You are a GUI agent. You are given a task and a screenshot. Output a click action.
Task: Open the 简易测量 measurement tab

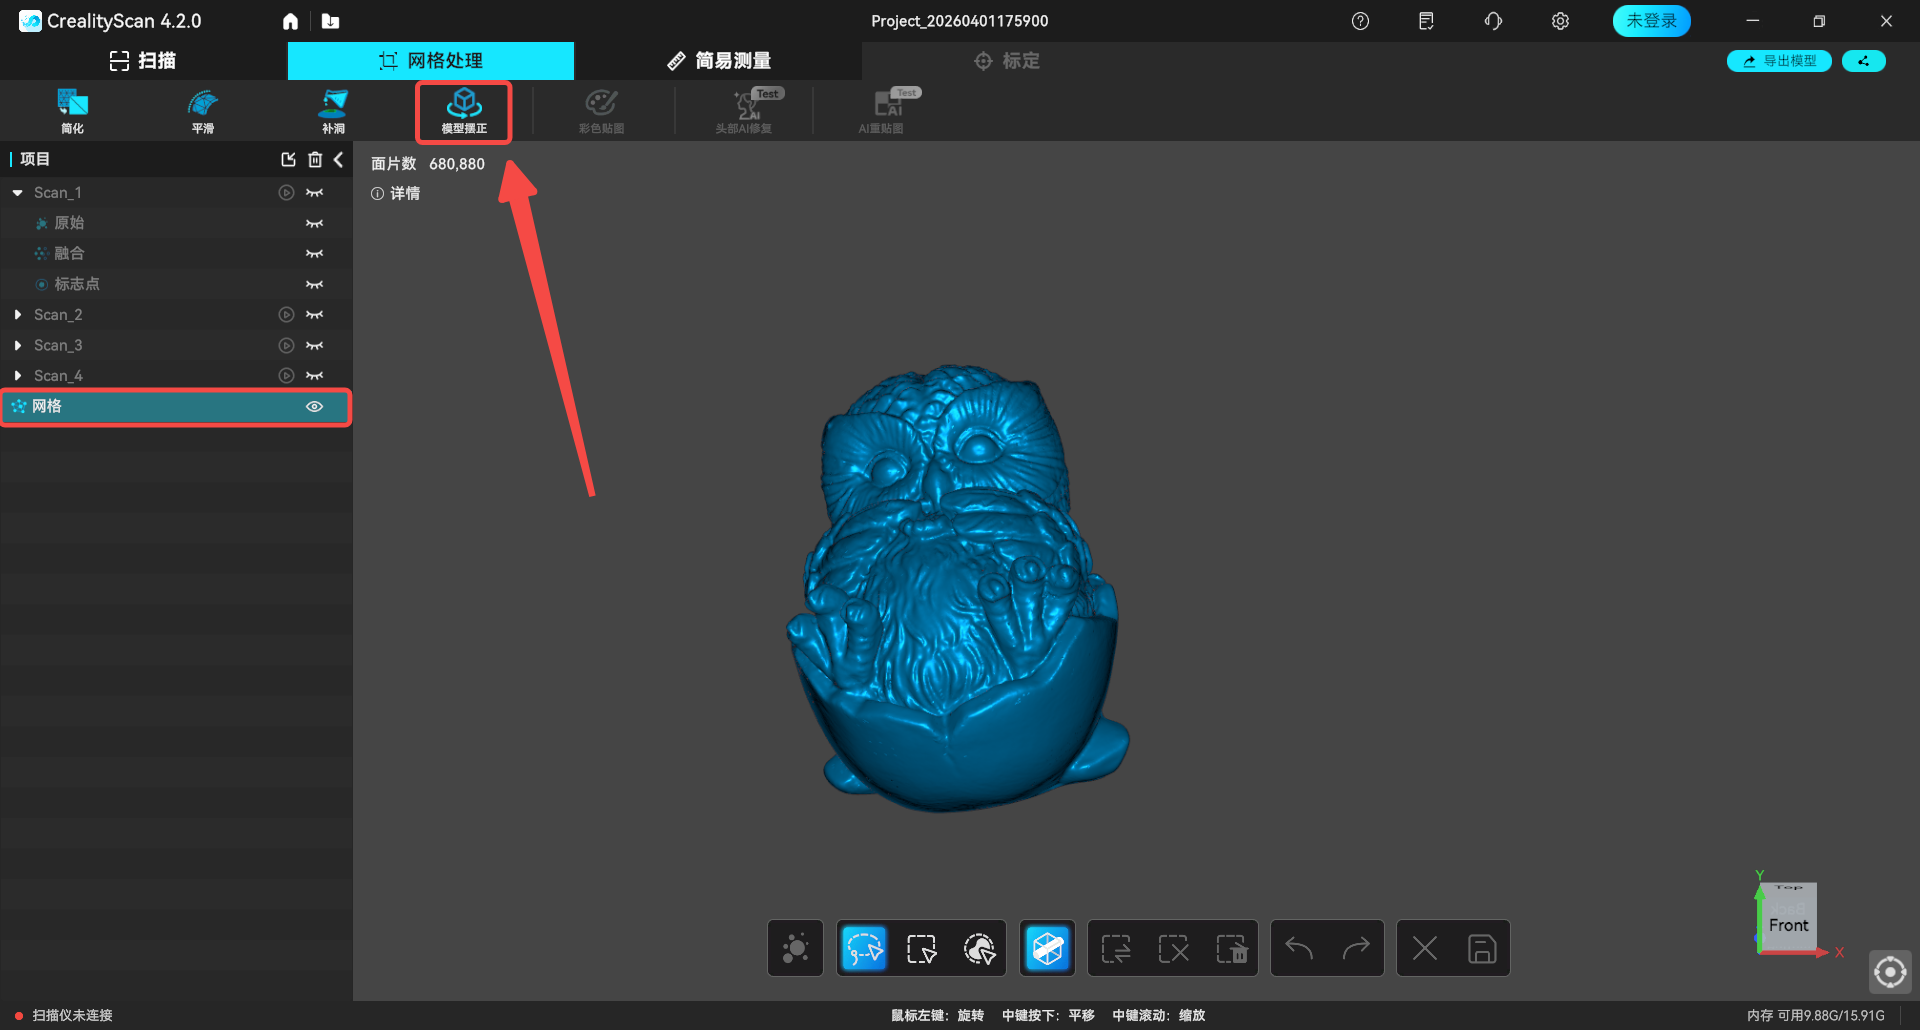[x=718, y=61]
